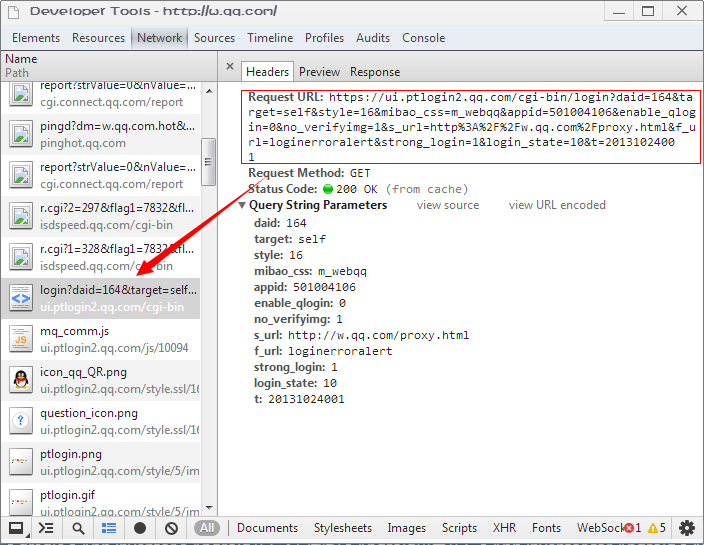This screenshot has height=545, width=704.
Task: Switch to the Preview tab
Action: tap(319, 72)
